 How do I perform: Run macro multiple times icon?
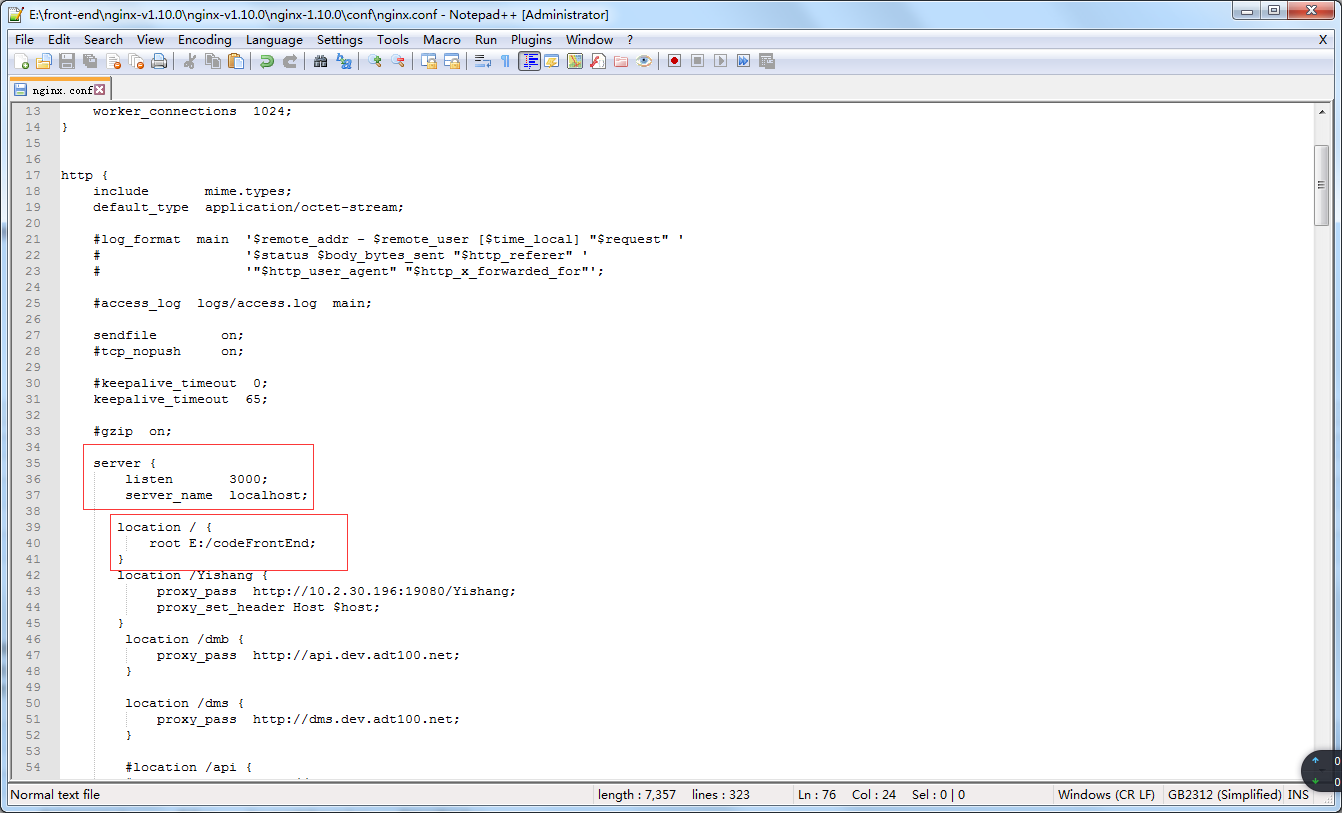(744, 61)
